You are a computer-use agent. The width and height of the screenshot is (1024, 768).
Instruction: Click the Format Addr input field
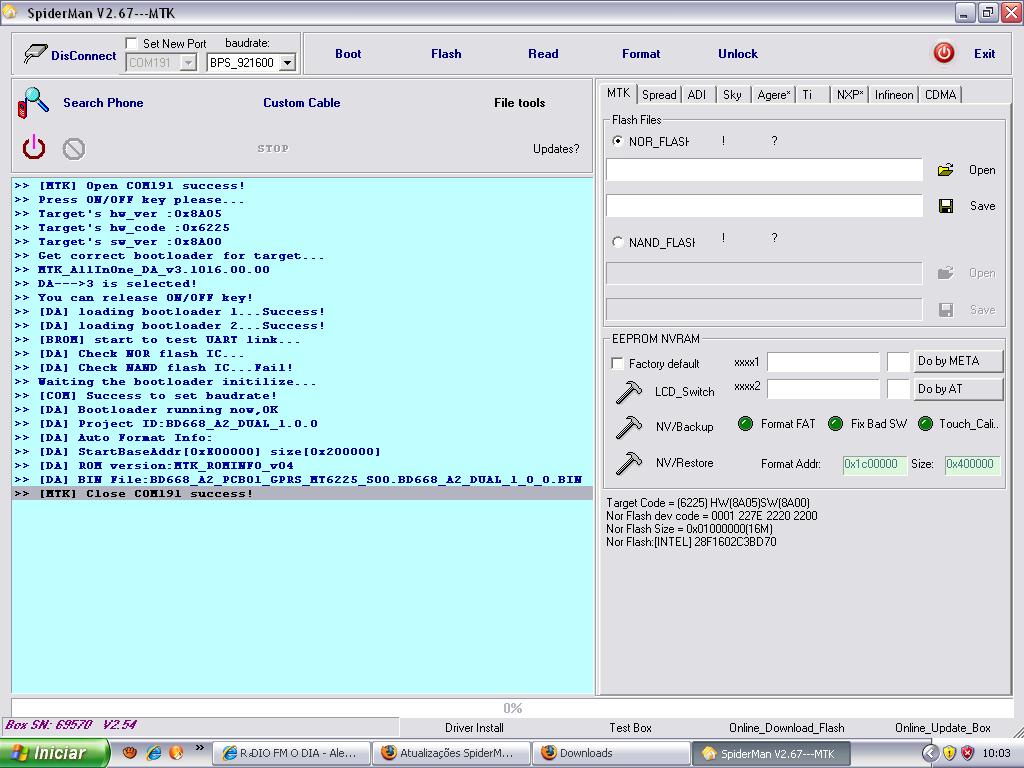click(x=874, y=464)
